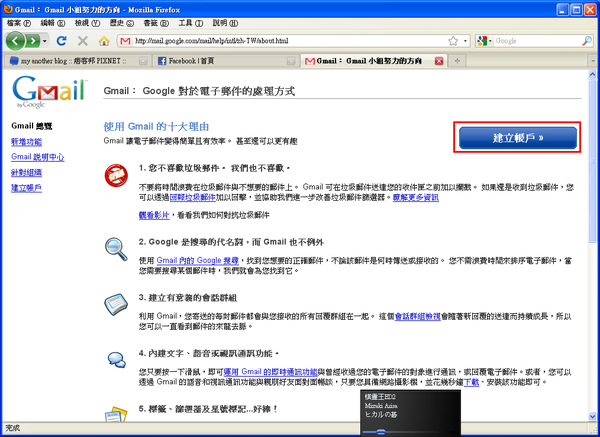Close the PIXNET blog tab
This screenshot has height=437, width=600.
point(143,61)
